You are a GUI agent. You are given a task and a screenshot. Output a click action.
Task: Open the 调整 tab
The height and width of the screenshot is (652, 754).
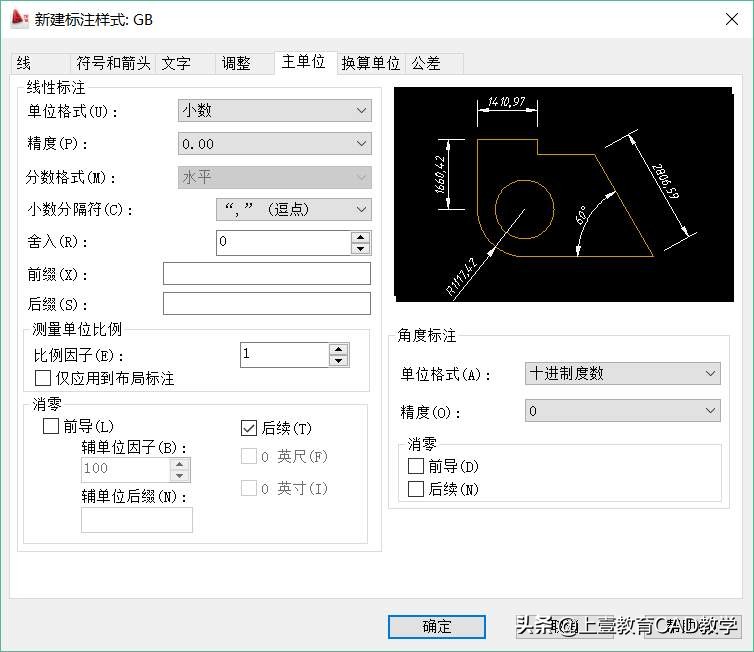point(244,63)
